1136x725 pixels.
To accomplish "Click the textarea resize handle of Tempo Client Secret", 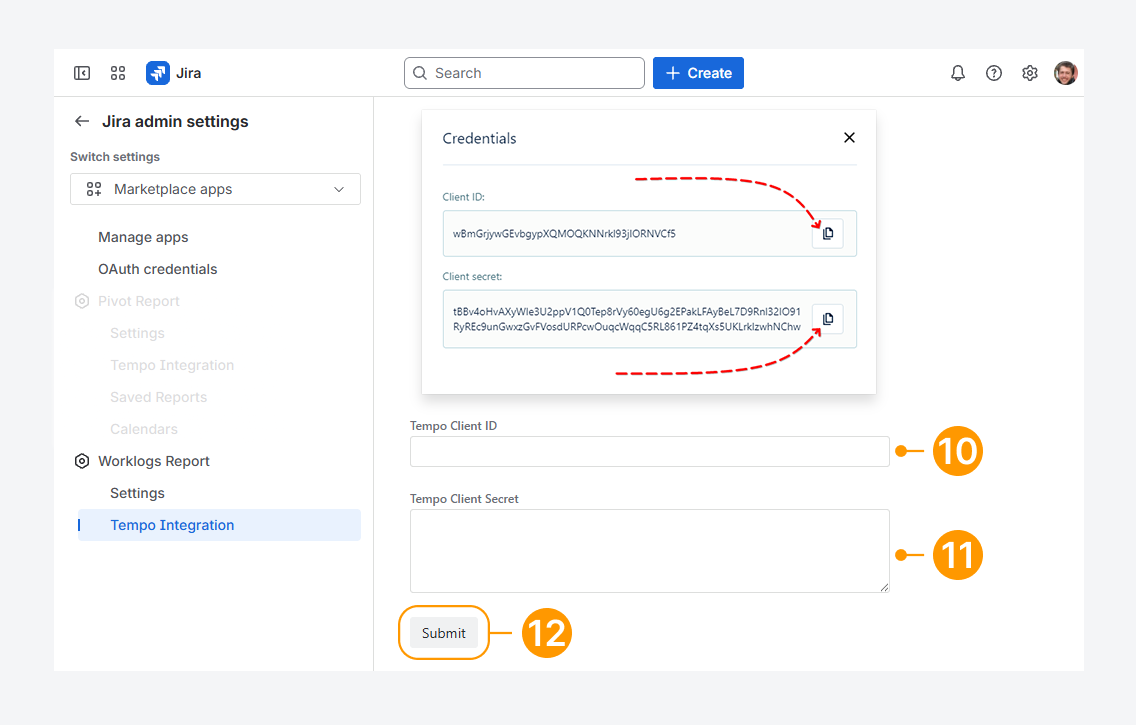I will 885,587.
